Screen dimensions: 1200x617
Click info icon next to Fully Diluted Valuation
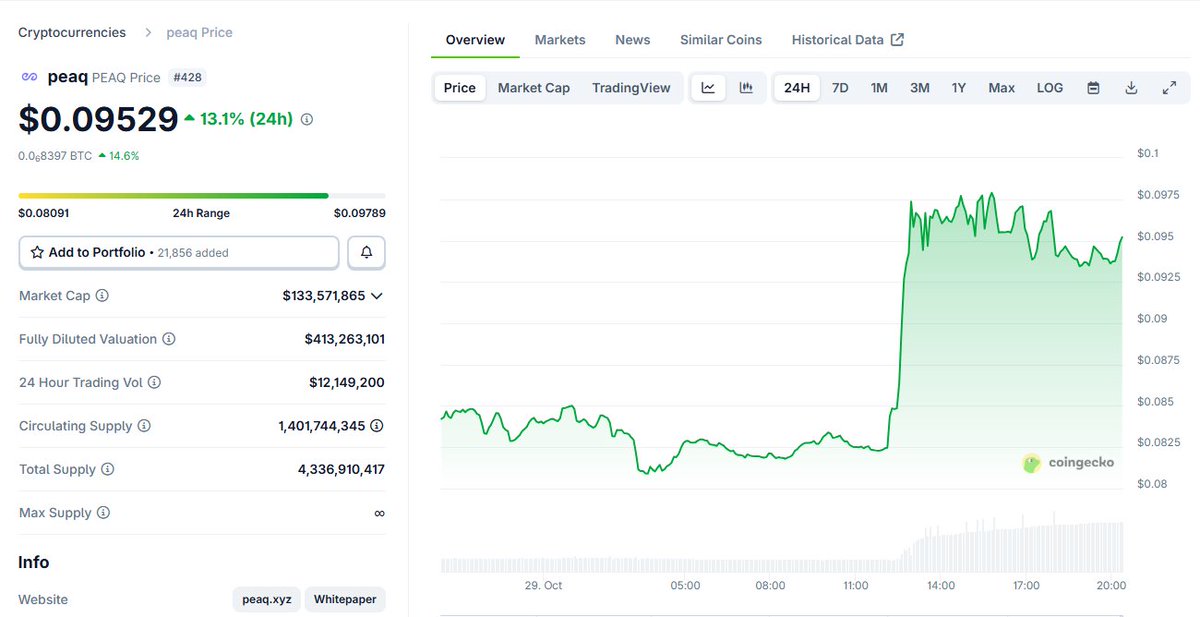(169, 339)
